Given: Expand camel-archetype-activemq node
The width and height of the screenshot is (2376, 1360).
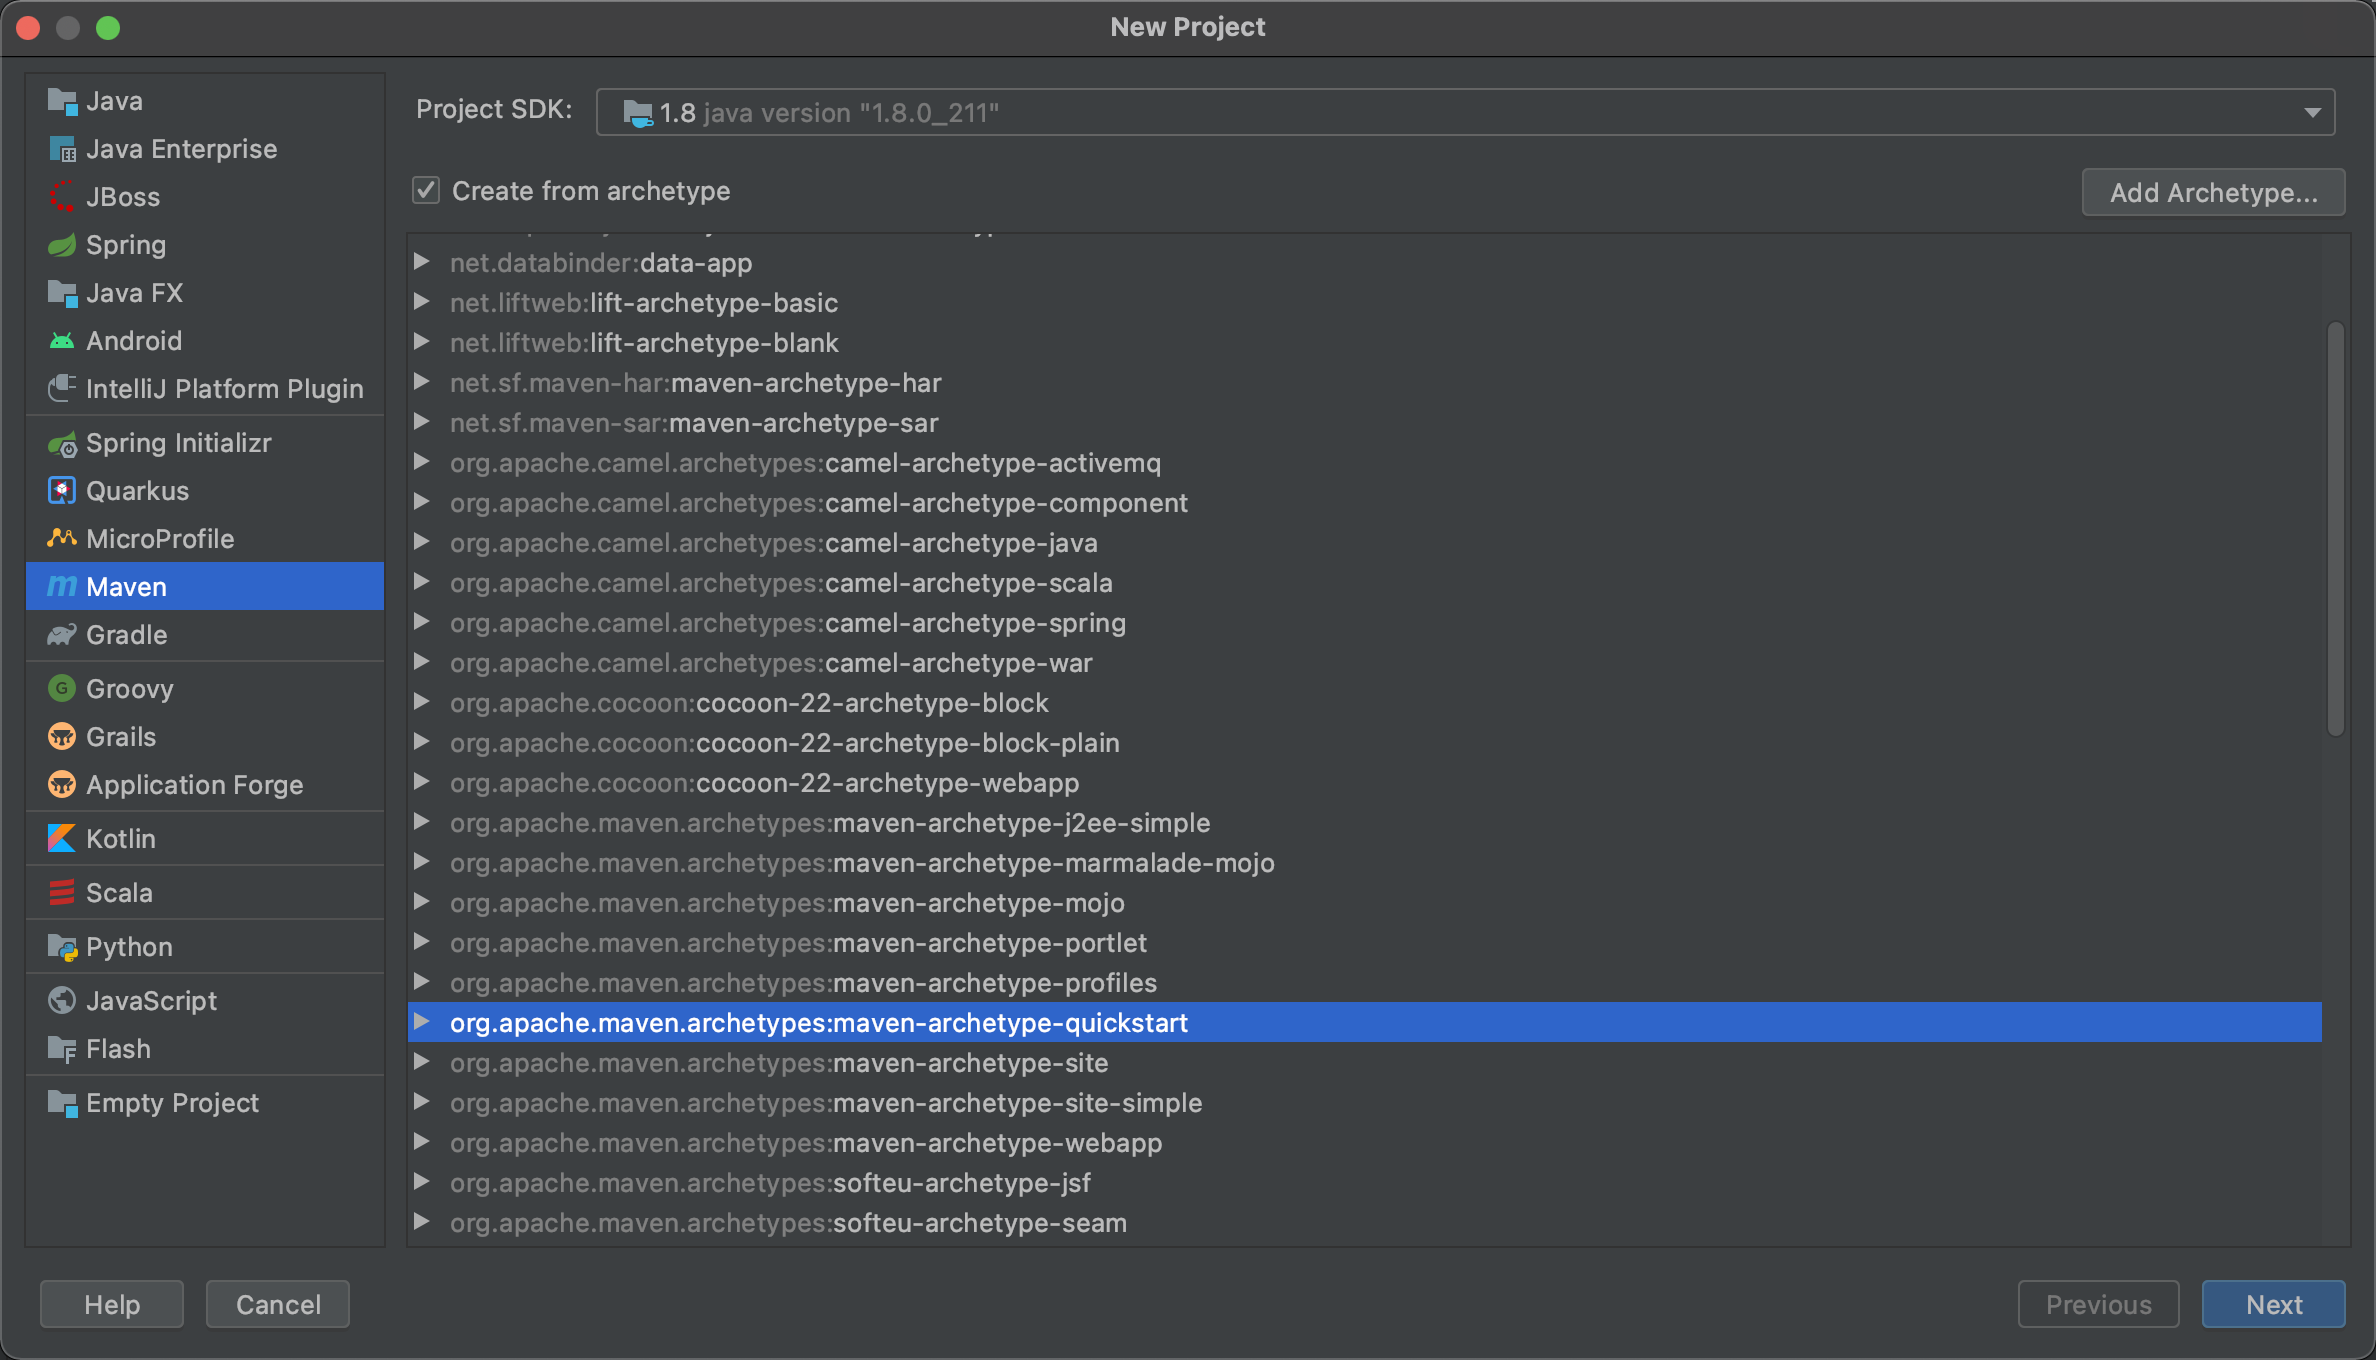Looking at the screenshot, I should (x=422, y=462).
